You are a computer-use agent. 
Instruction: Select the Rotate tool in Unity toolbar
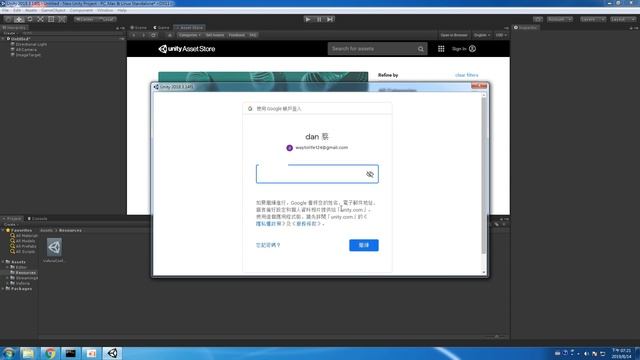click(29, 19)
